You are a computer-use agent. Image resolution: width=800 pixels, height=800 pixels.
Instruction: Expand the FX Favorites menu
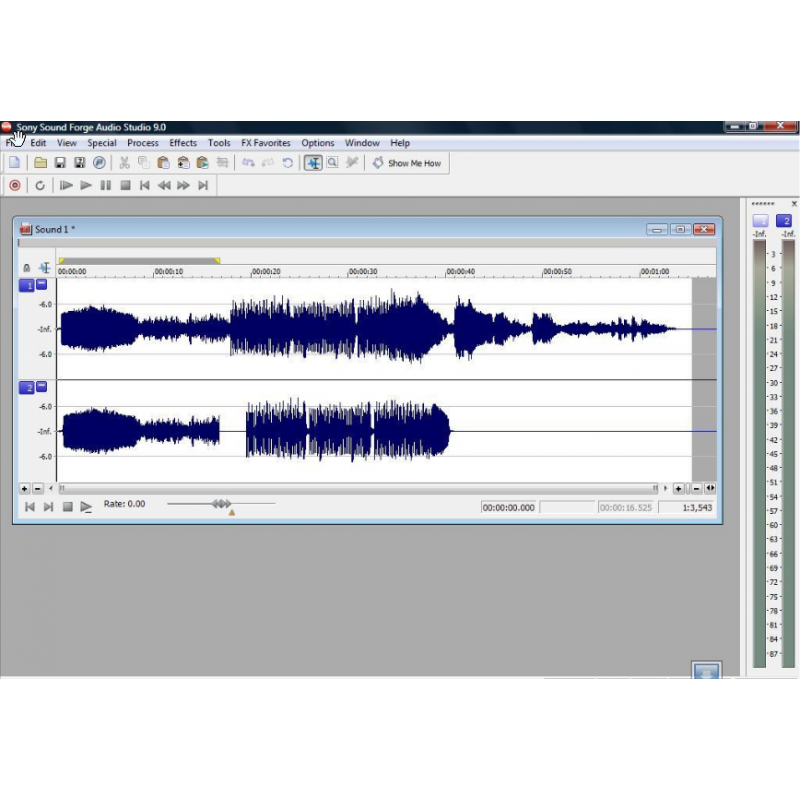(266, 143)
